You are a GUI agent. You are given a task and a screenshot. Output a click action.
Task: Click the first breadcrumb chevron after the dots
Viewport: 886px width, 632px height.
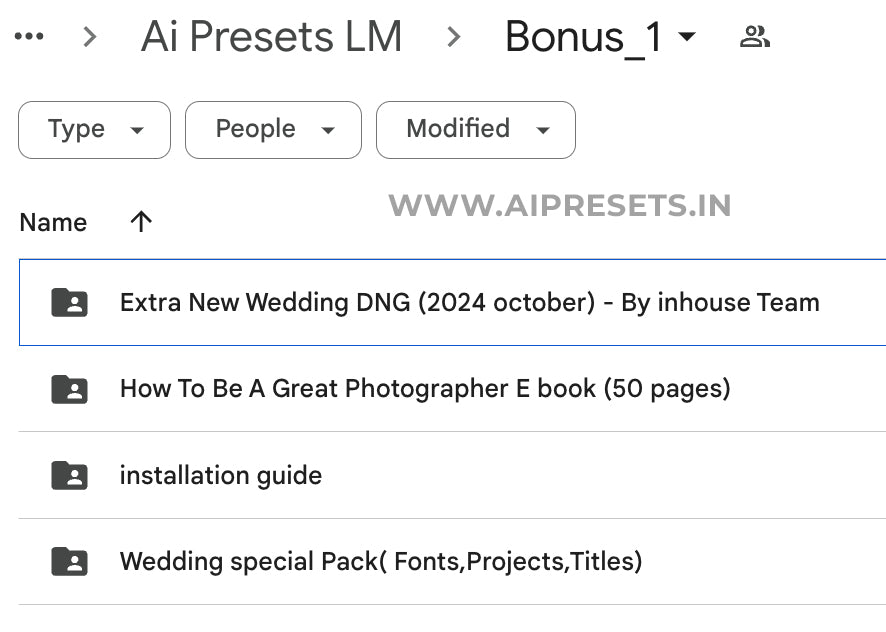90,37
